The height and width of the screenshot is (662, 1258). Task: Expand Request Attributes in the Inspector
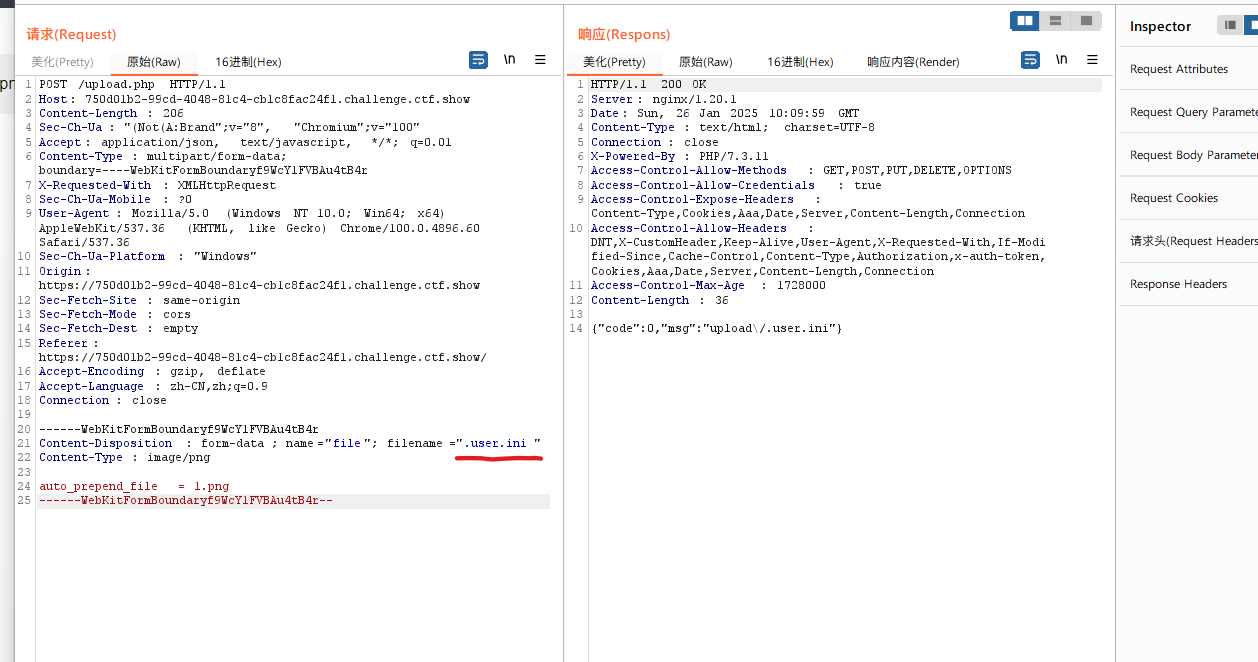(1188, 69)
